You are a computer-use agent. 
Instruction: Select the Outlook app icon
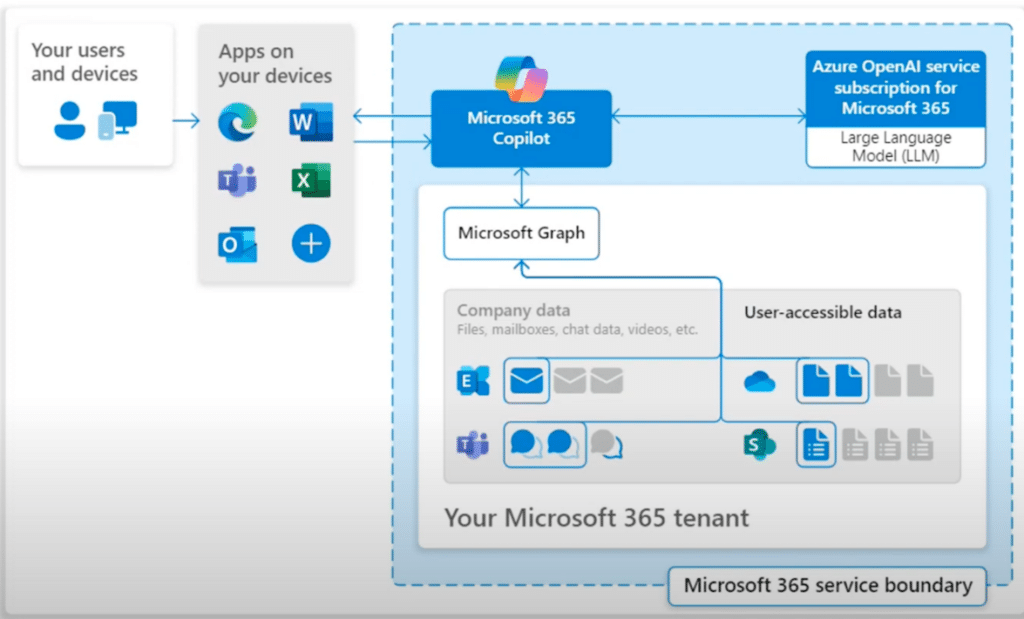click(237, 244)
